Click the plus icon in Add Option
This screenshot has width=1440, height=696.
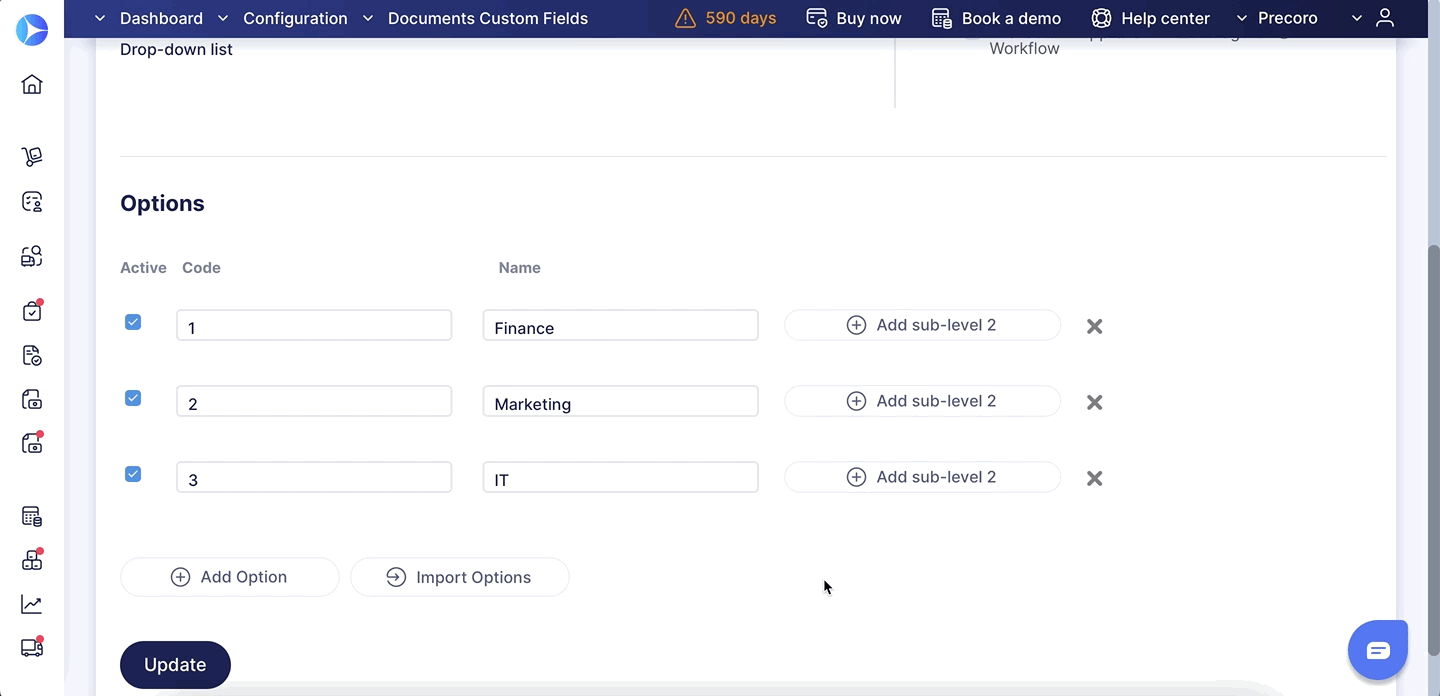coord(180,577)
